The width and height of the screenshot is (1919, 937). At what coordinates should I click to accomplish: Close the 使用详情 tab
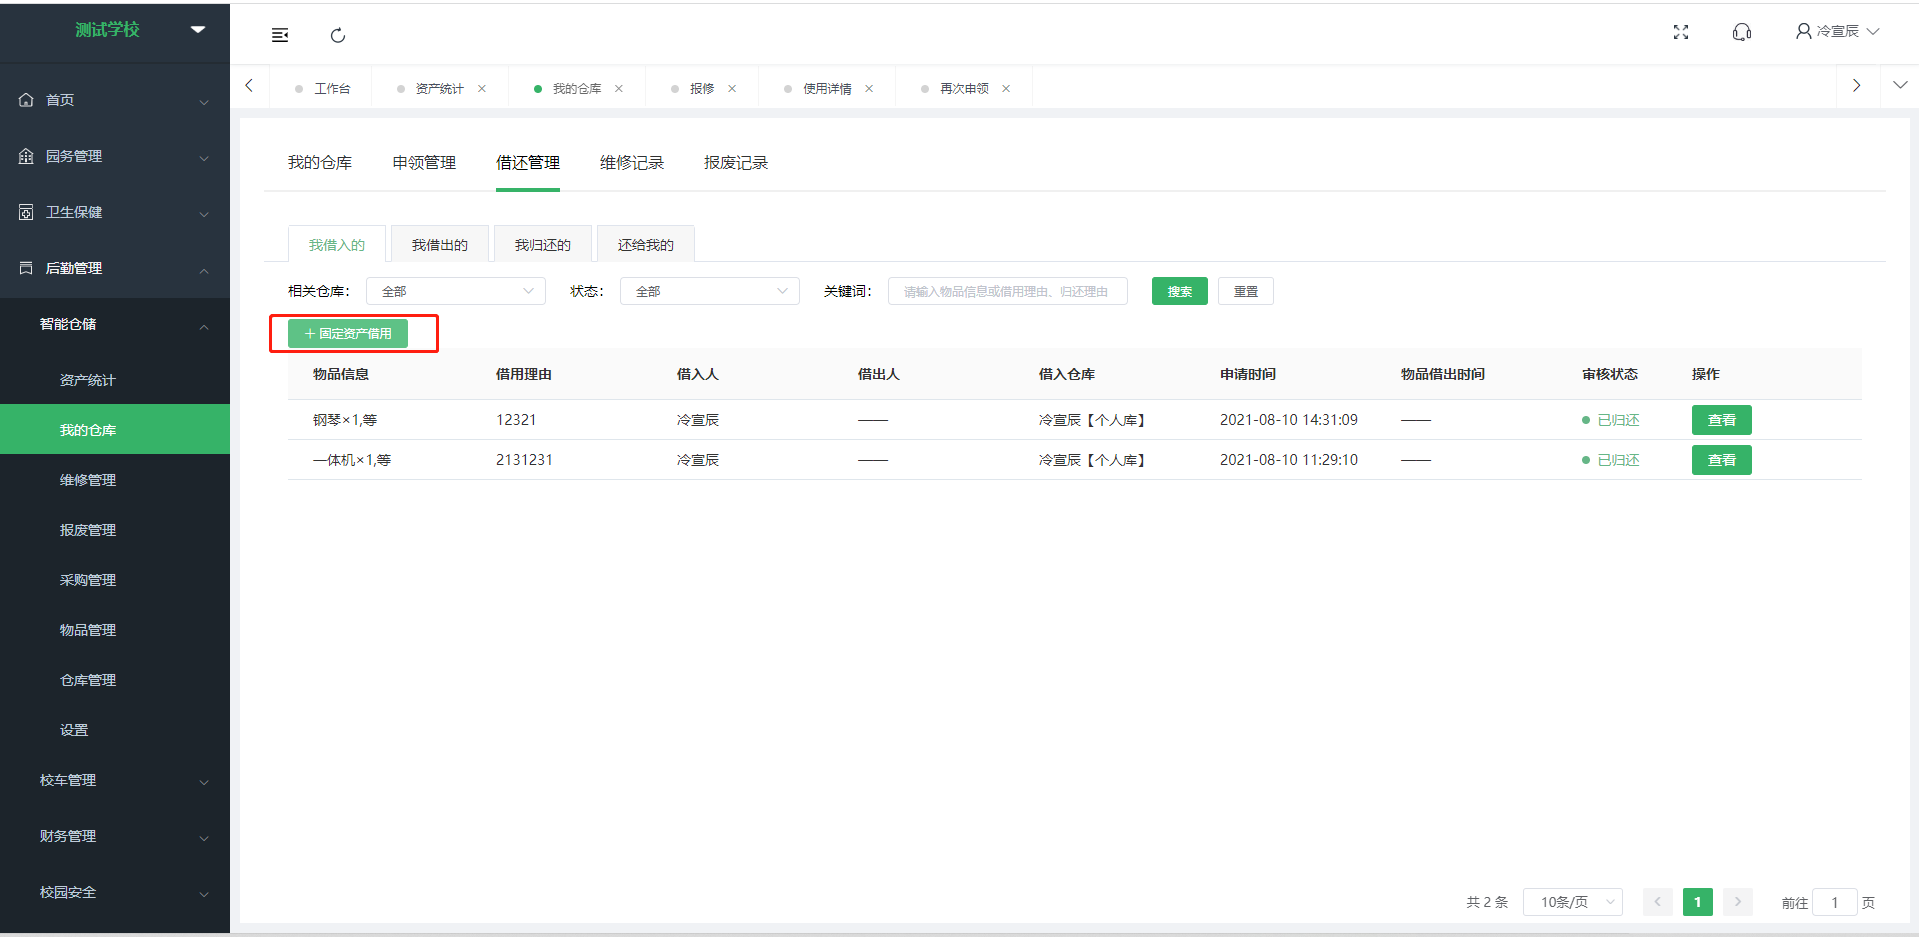(869, 89)
